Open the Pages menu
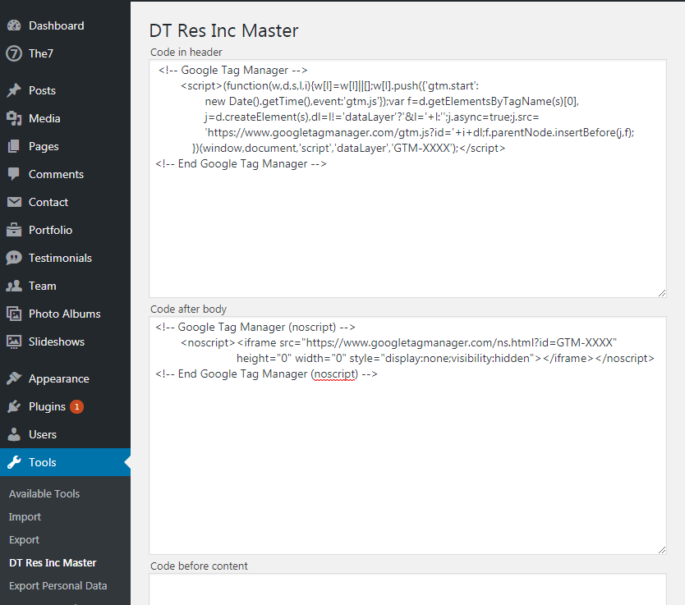 tap(43, 146)
